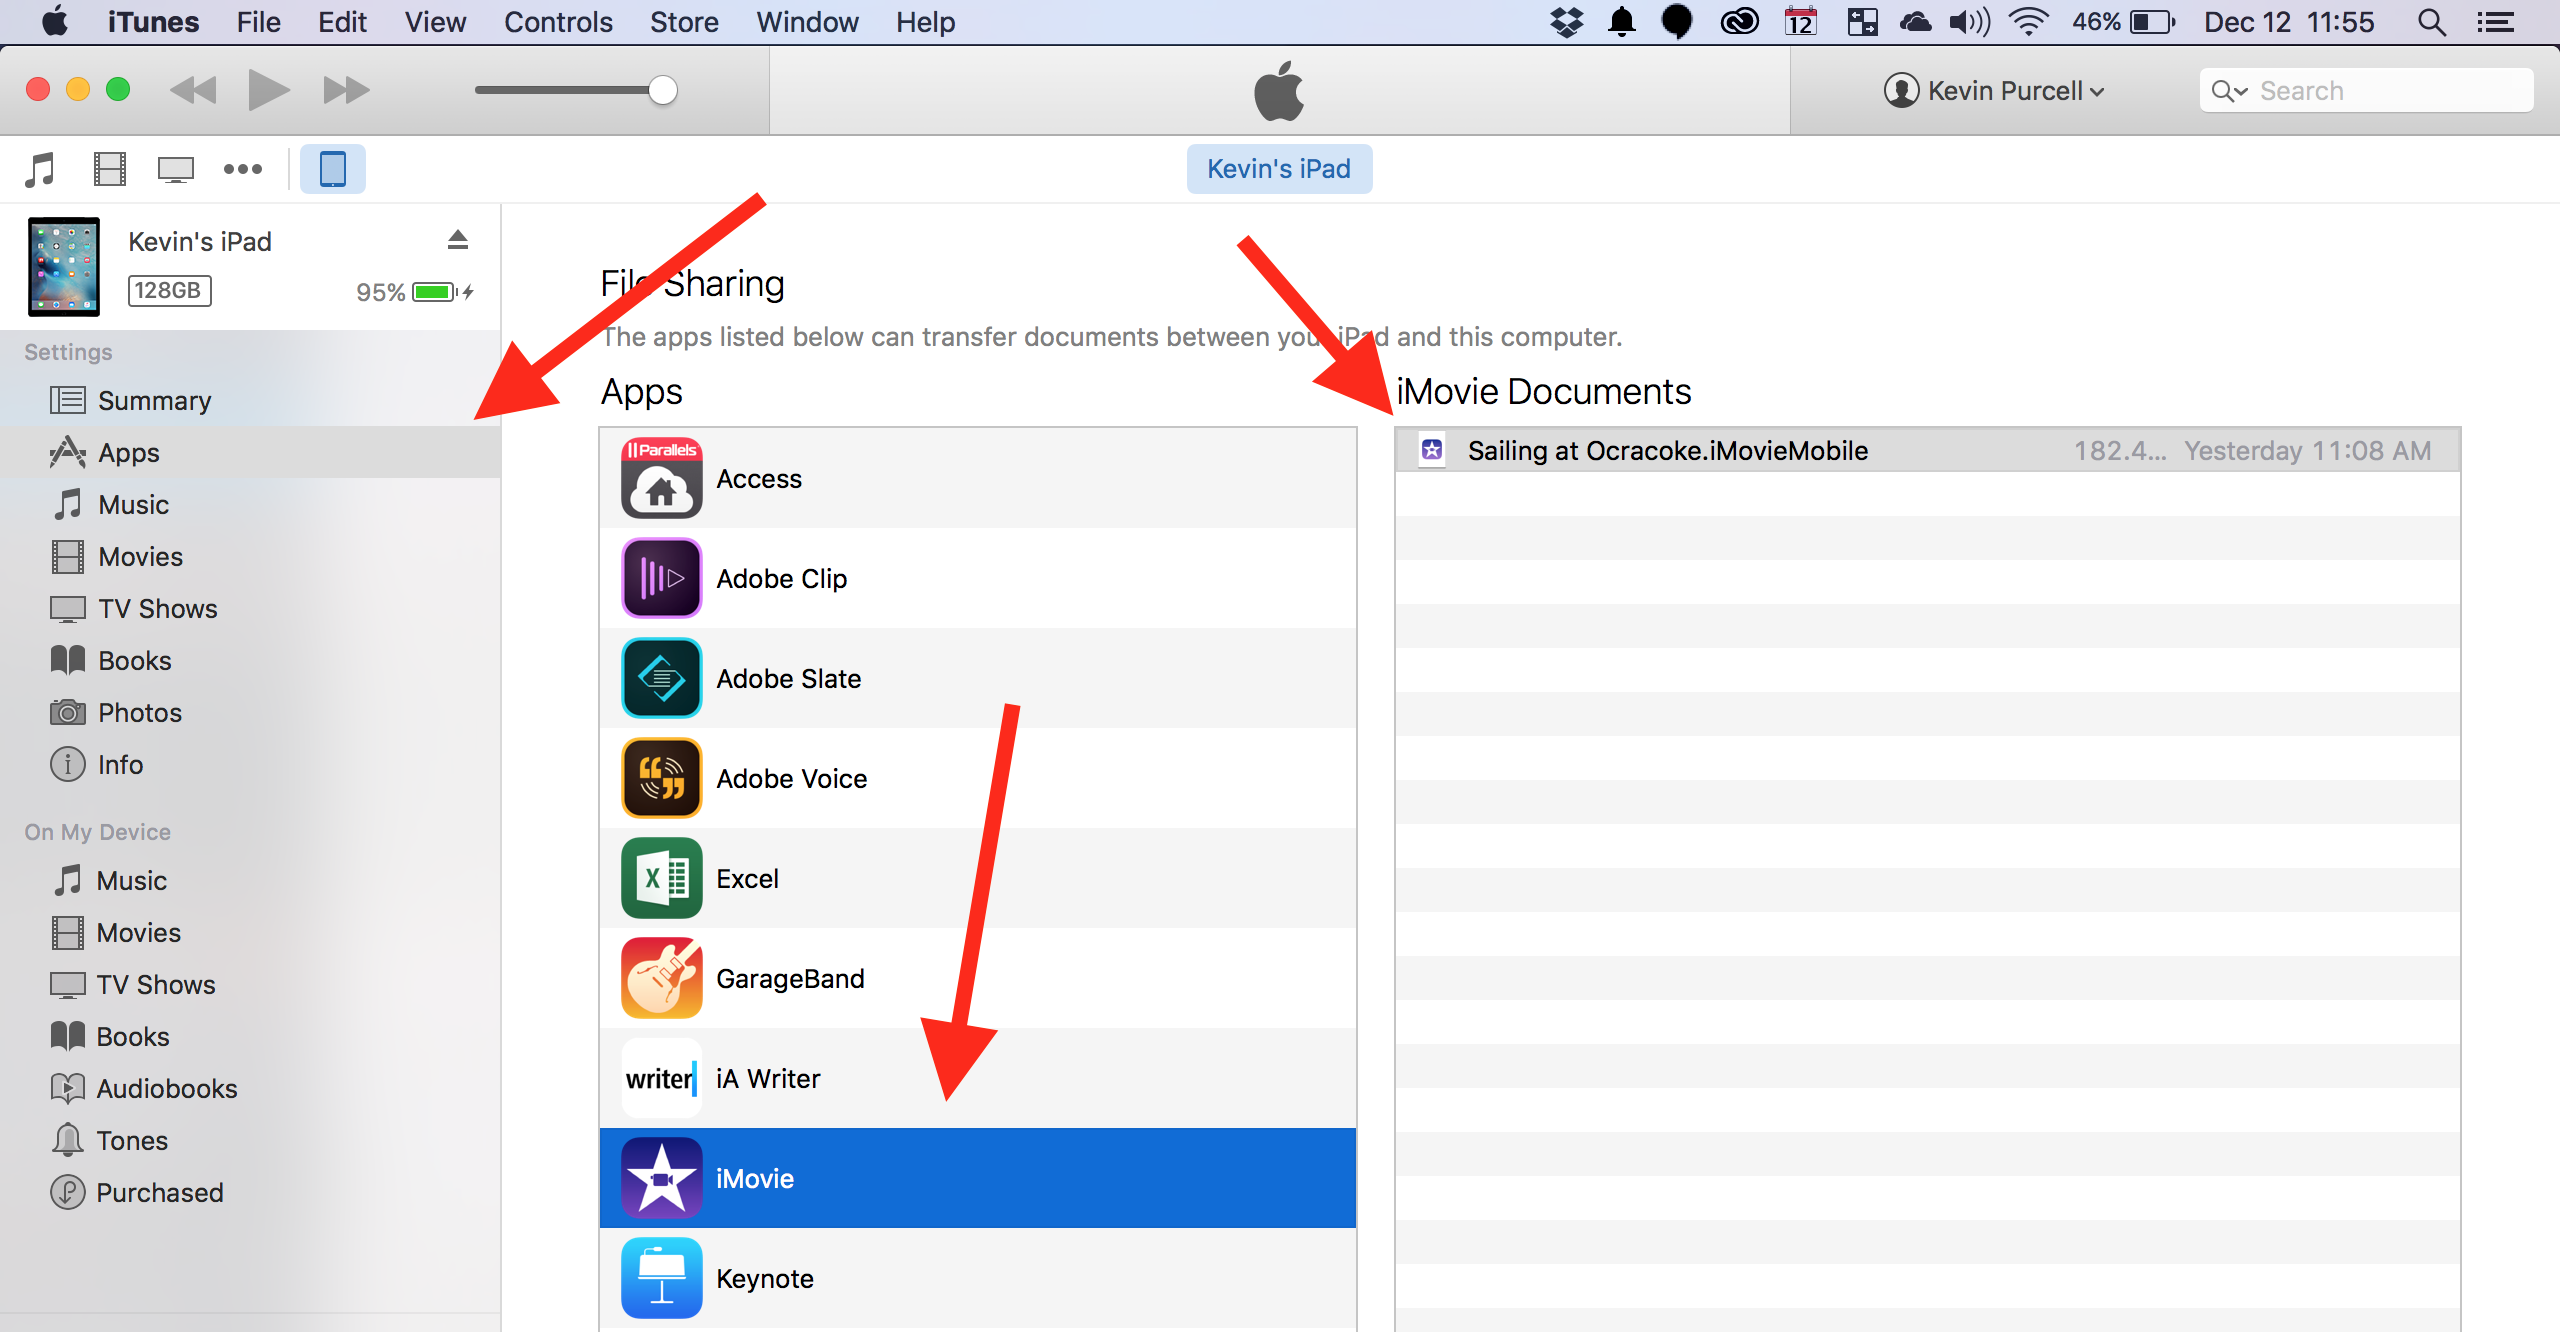The height and width of the screenshot is (1332, 2560).
Task: Eject Kevin's iPad
Action: [x=458, y=240]
